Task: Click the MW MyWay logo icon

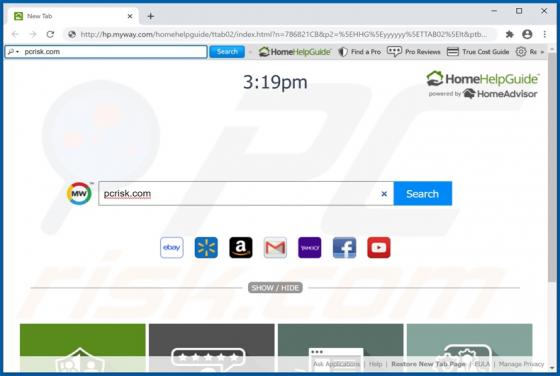Action: point(79,193)
